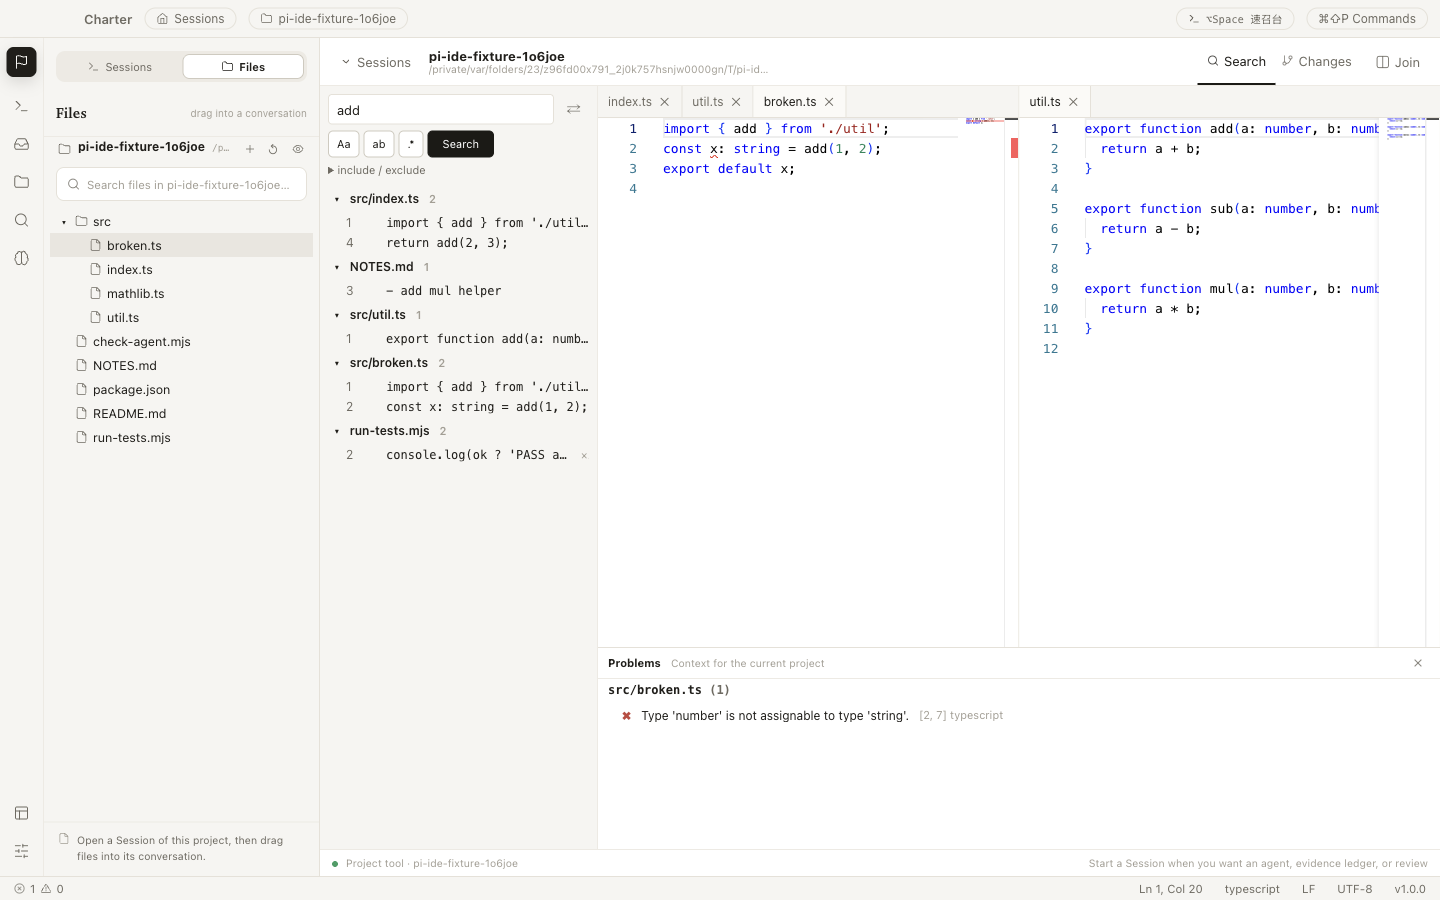Close the util.ts tab in right editor pane

[1073, 102]
